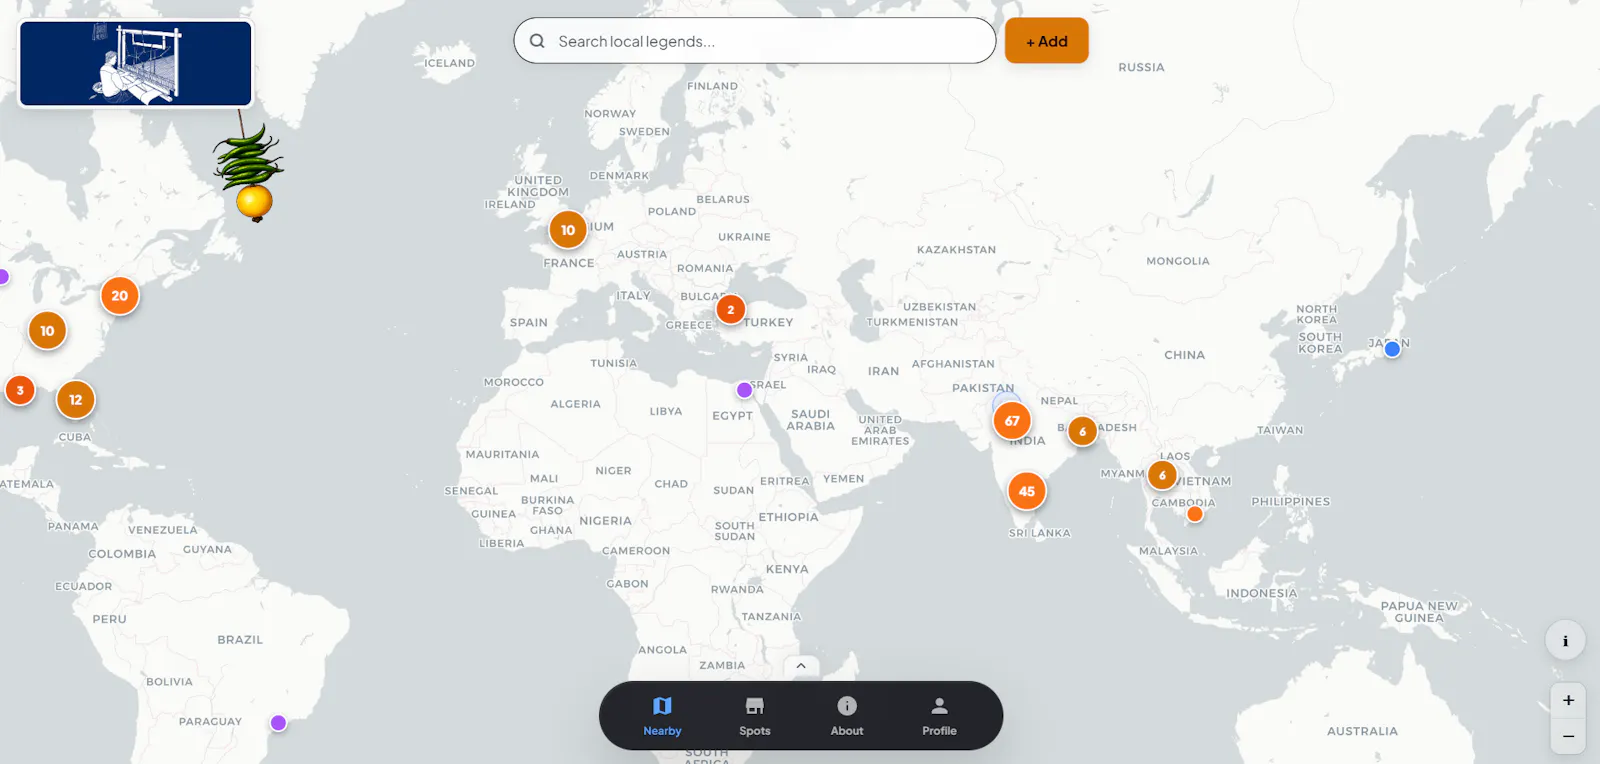
Task: Click the CHINA map label
Action: [1184, 355]
